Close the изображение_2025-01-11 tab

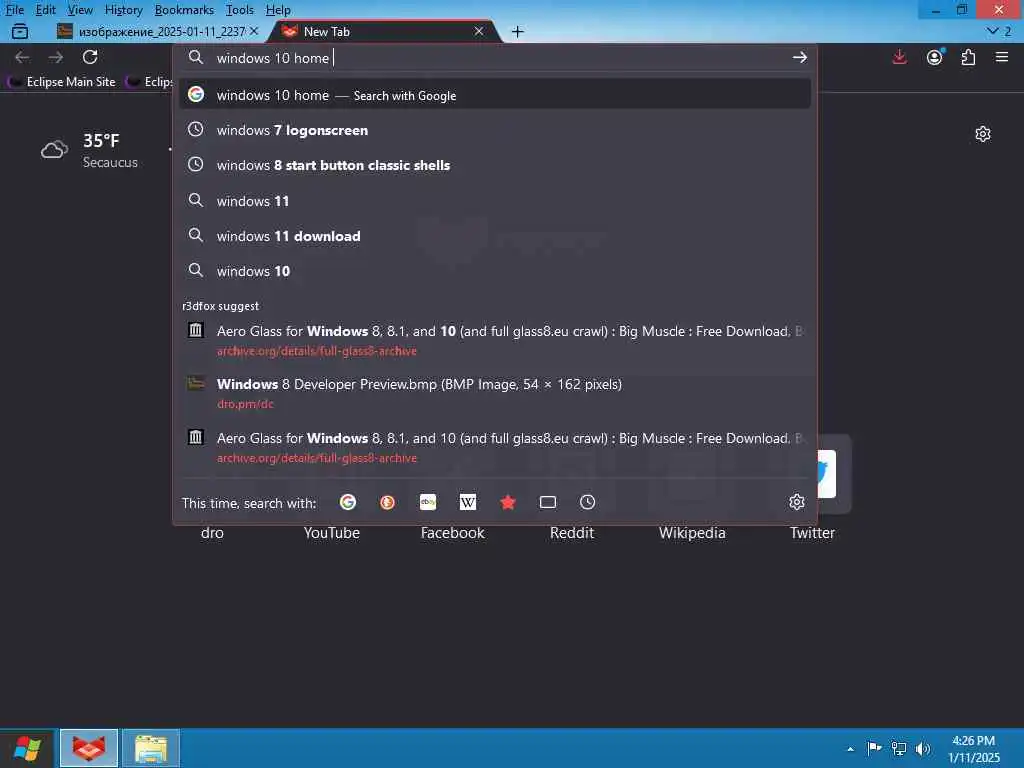254,31
